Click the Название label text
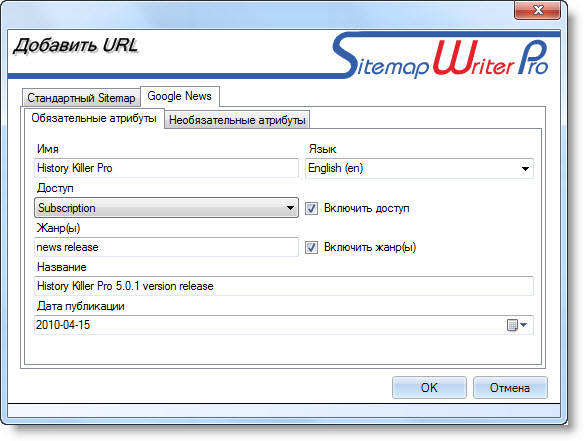This screenshot has height=441, width=584. (62, 267)
